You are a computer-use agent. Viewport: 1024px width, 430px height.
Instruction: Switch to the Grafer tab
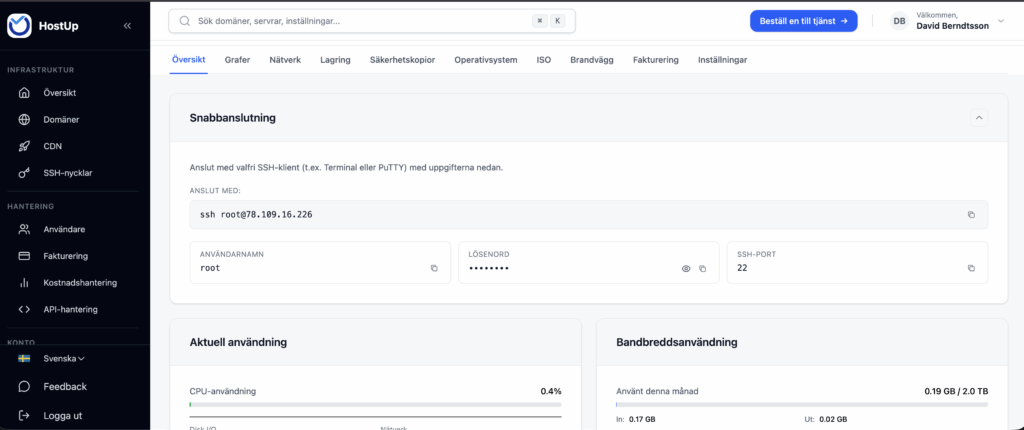237,60
